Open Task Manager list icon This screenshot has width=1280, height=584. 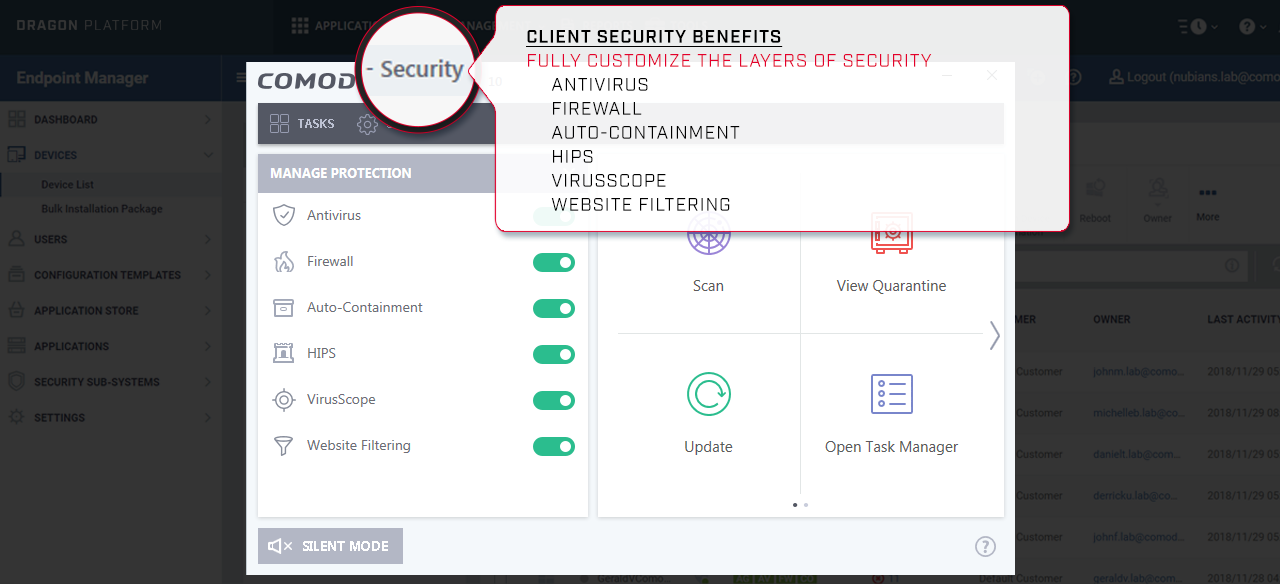[x=891, y=394]
